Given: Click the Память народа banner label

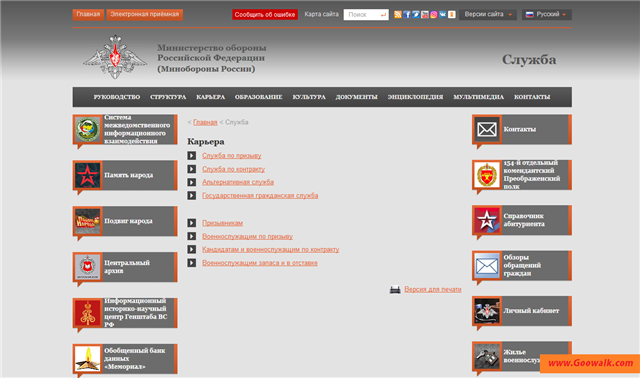Looking at the screenshot, I should point(129,175).
